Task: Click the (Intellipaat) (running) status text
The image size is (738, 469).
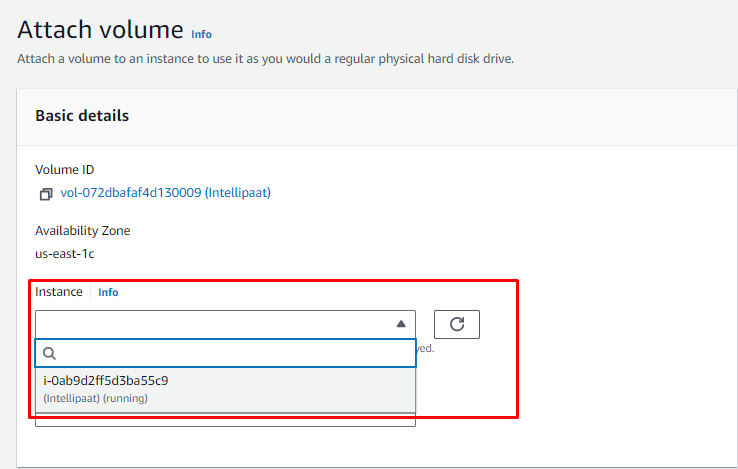Action: pos(96,398)
